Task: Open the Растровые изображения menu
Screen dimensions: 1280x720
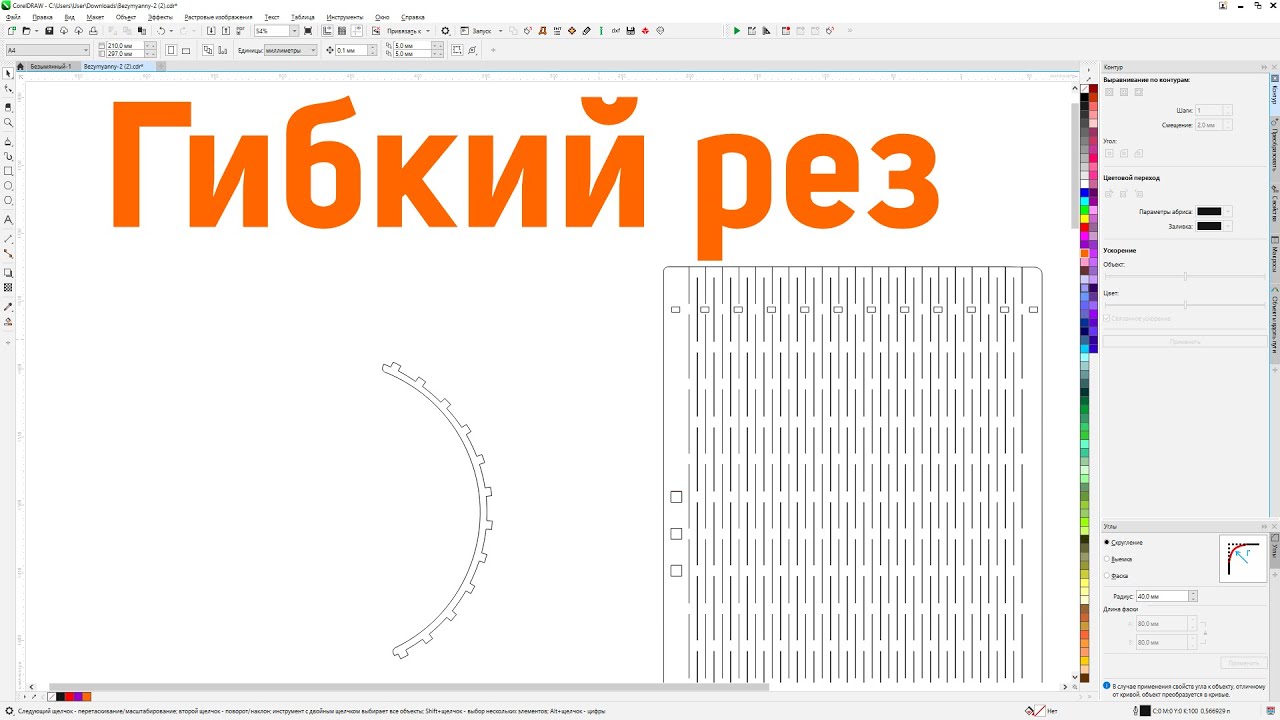Action: 218,17
